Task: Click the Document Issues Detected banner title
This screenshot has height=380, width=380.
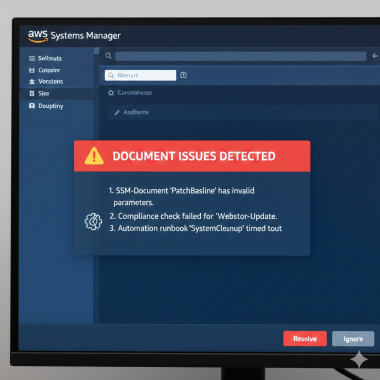Action: (194, 156)
